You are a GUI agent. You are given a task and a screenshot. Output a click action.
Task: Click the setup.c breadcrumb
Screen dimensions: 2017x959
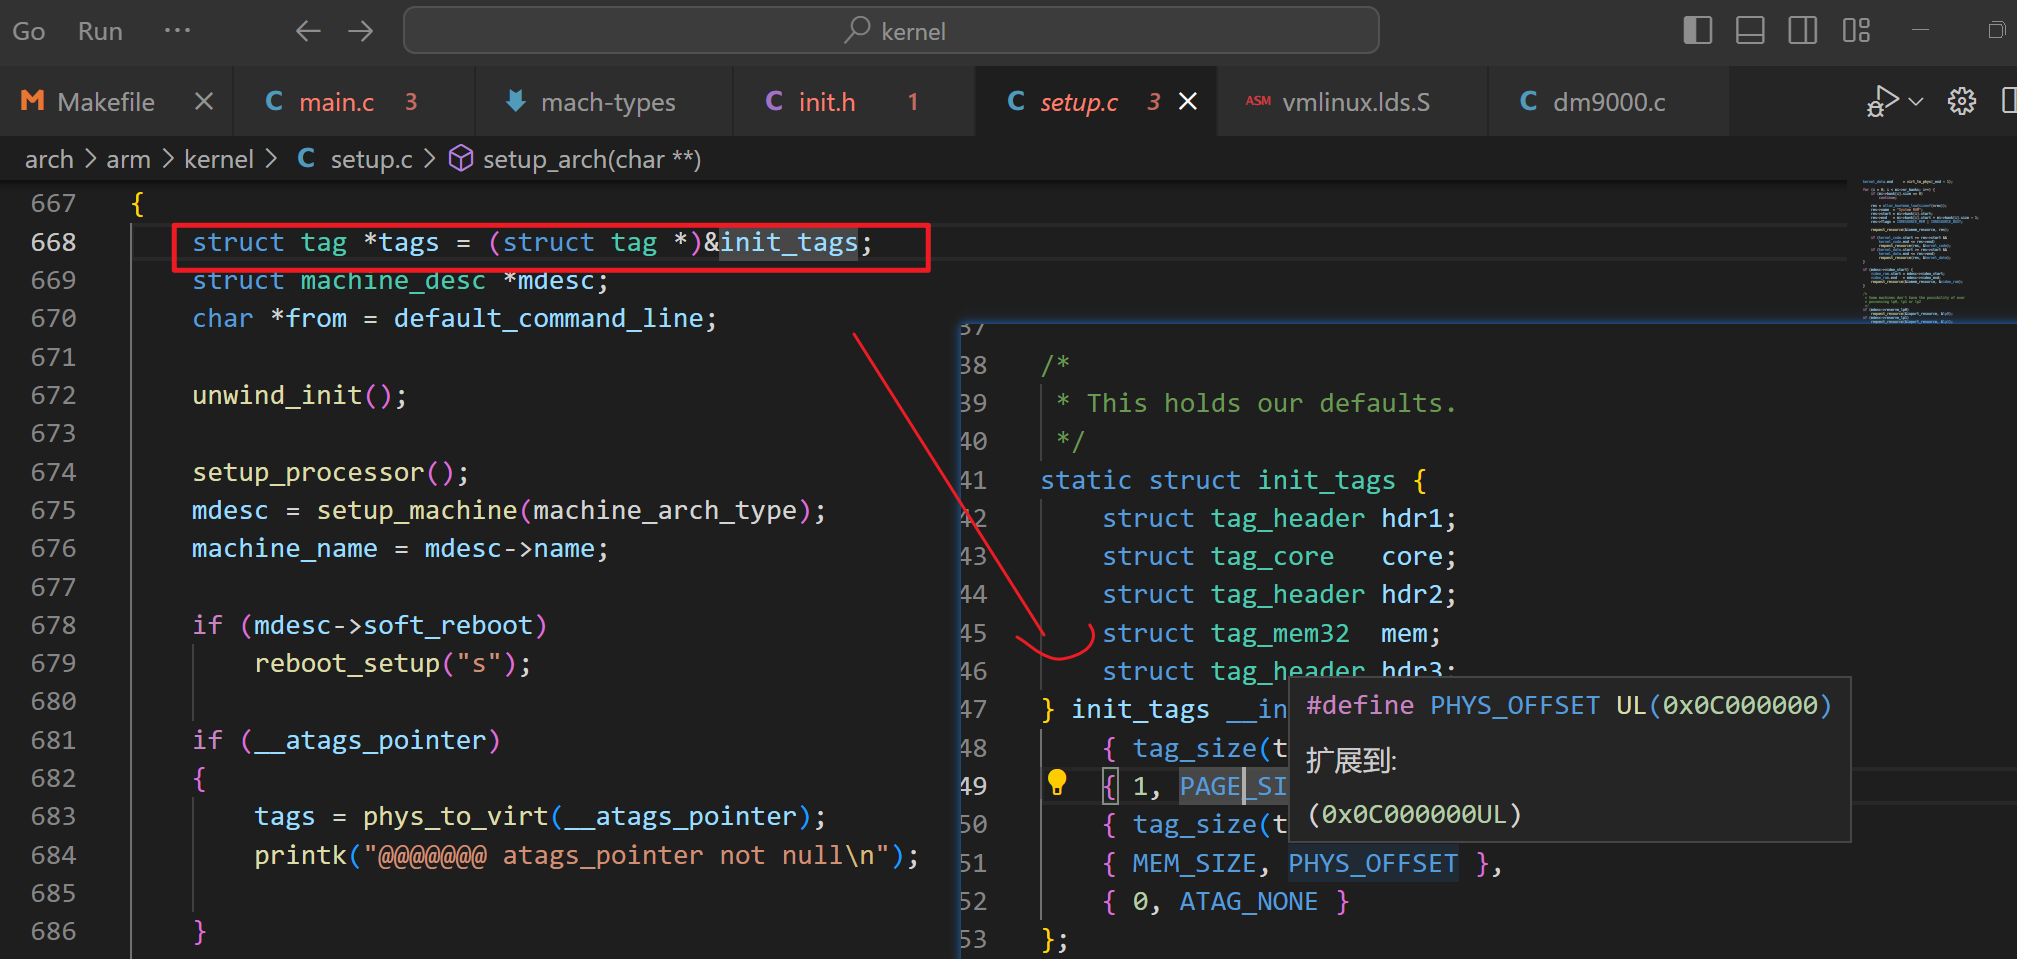click(x=371, y=159)
